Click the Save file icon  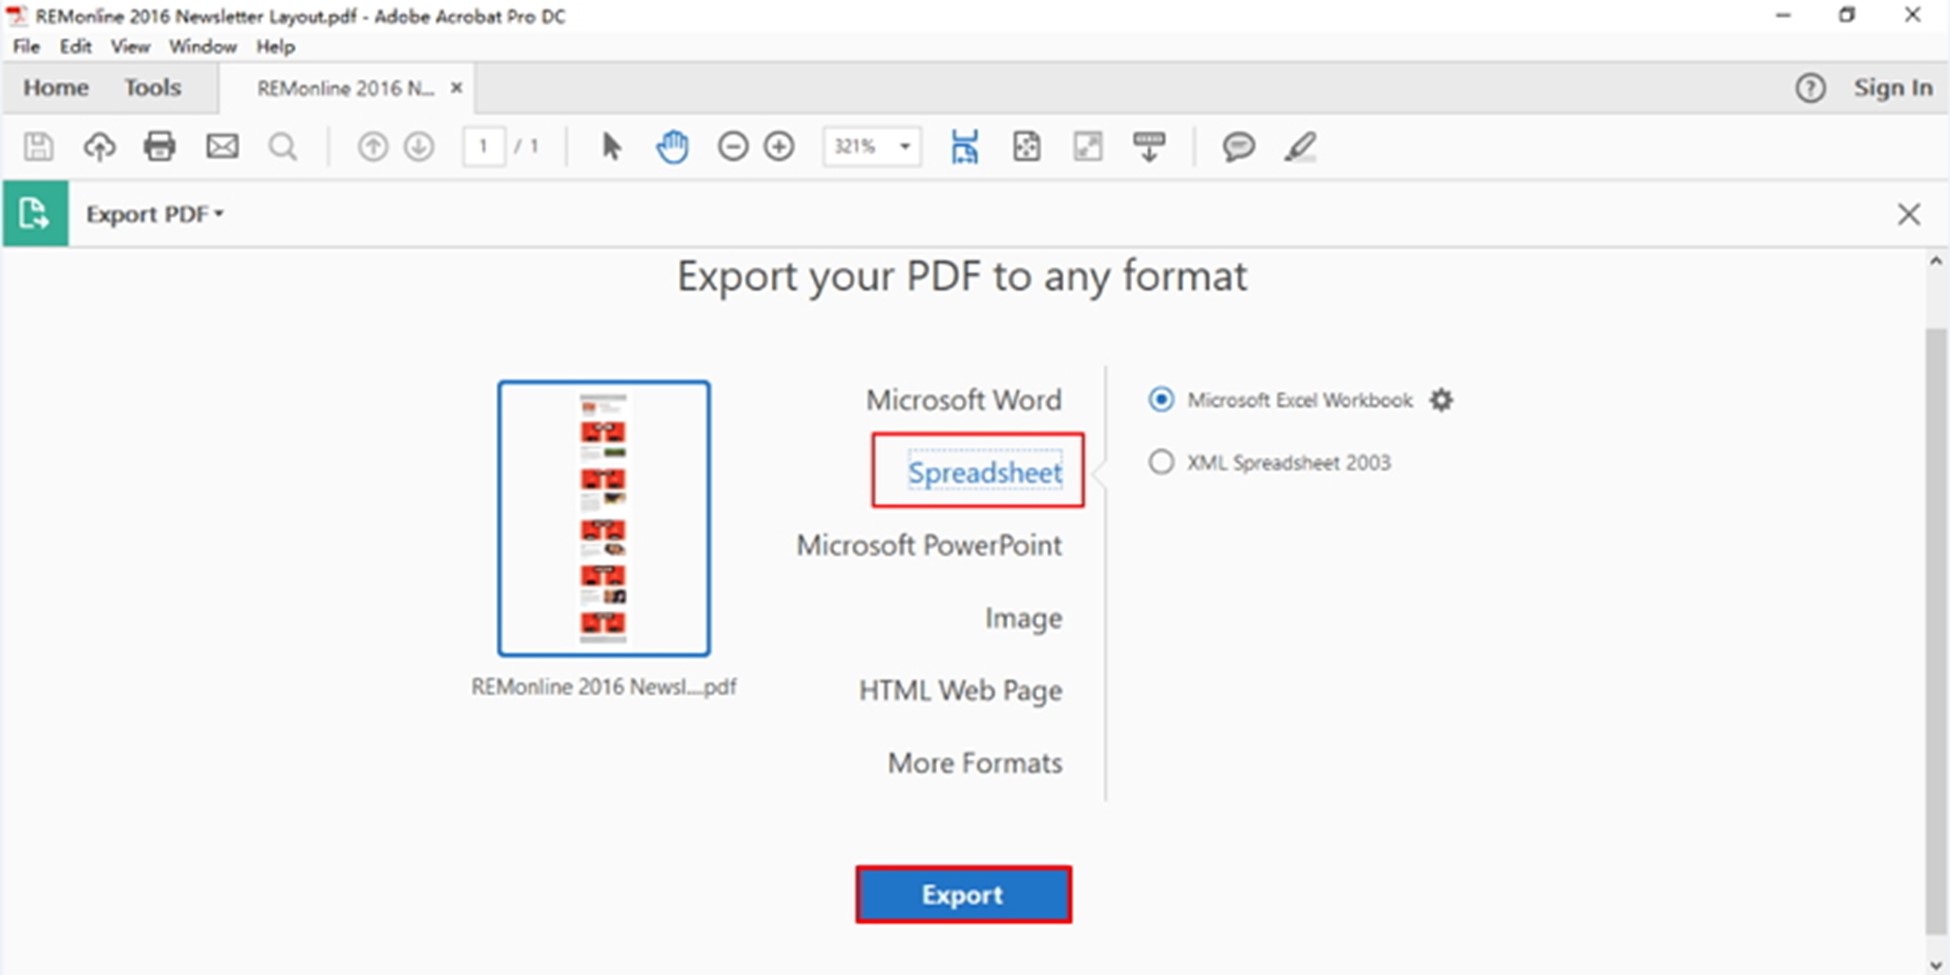coord(38,147)
